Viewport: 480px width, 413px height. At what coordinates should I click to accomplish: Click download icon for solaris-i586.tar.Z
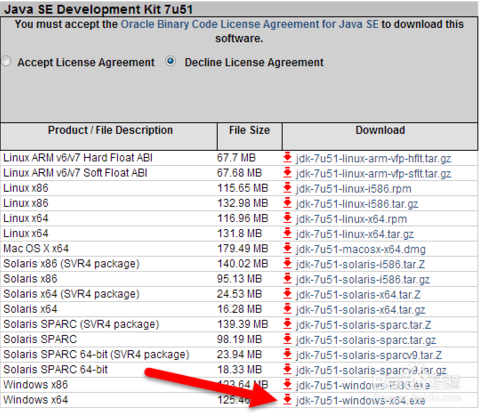tap(287, 264)
